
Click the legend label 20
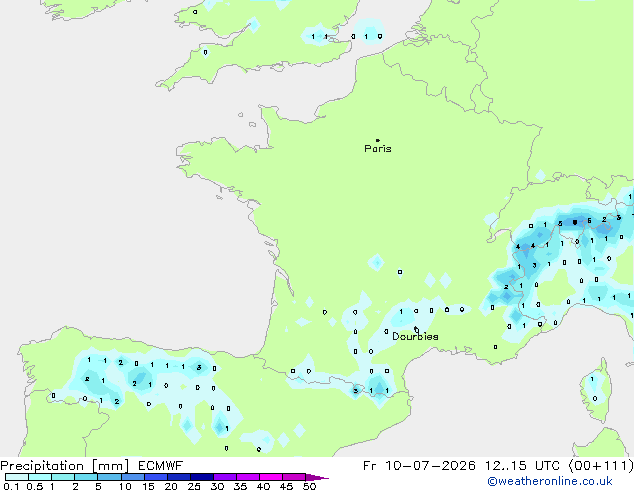coord(171,486)
